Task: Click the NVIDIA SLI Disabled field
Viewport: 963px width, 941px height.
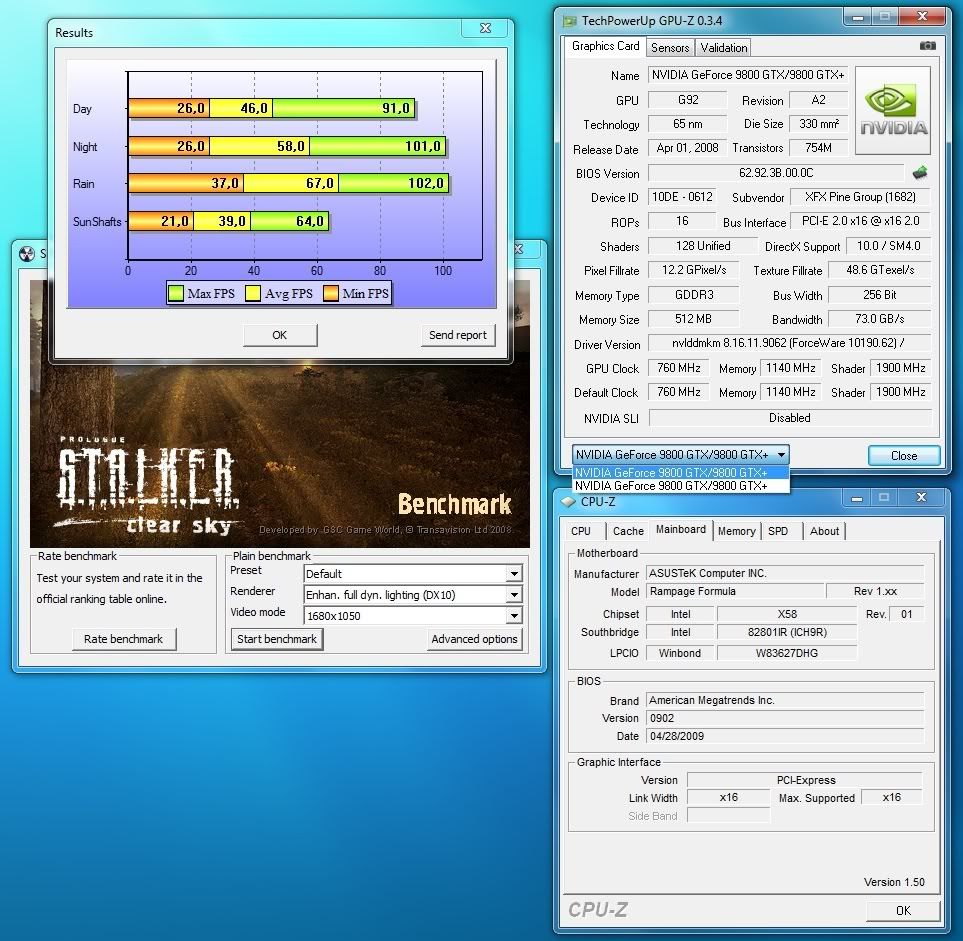Action: (790, 418)
